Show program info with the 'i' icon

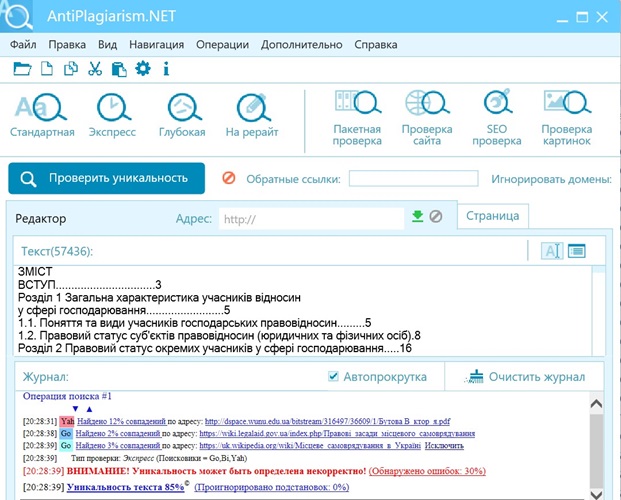(166, 69)
